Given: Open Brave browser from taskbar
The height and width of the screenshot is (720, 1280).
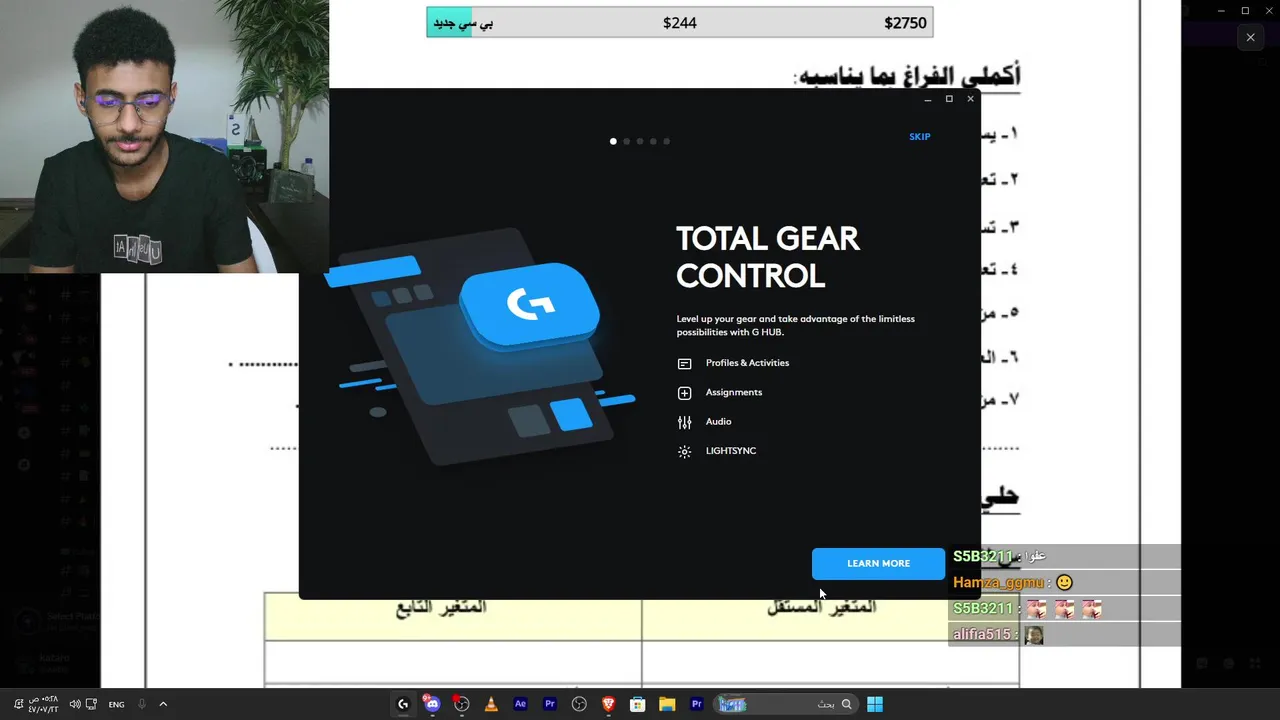Looking at the screenshot, I should coord(608,704).
